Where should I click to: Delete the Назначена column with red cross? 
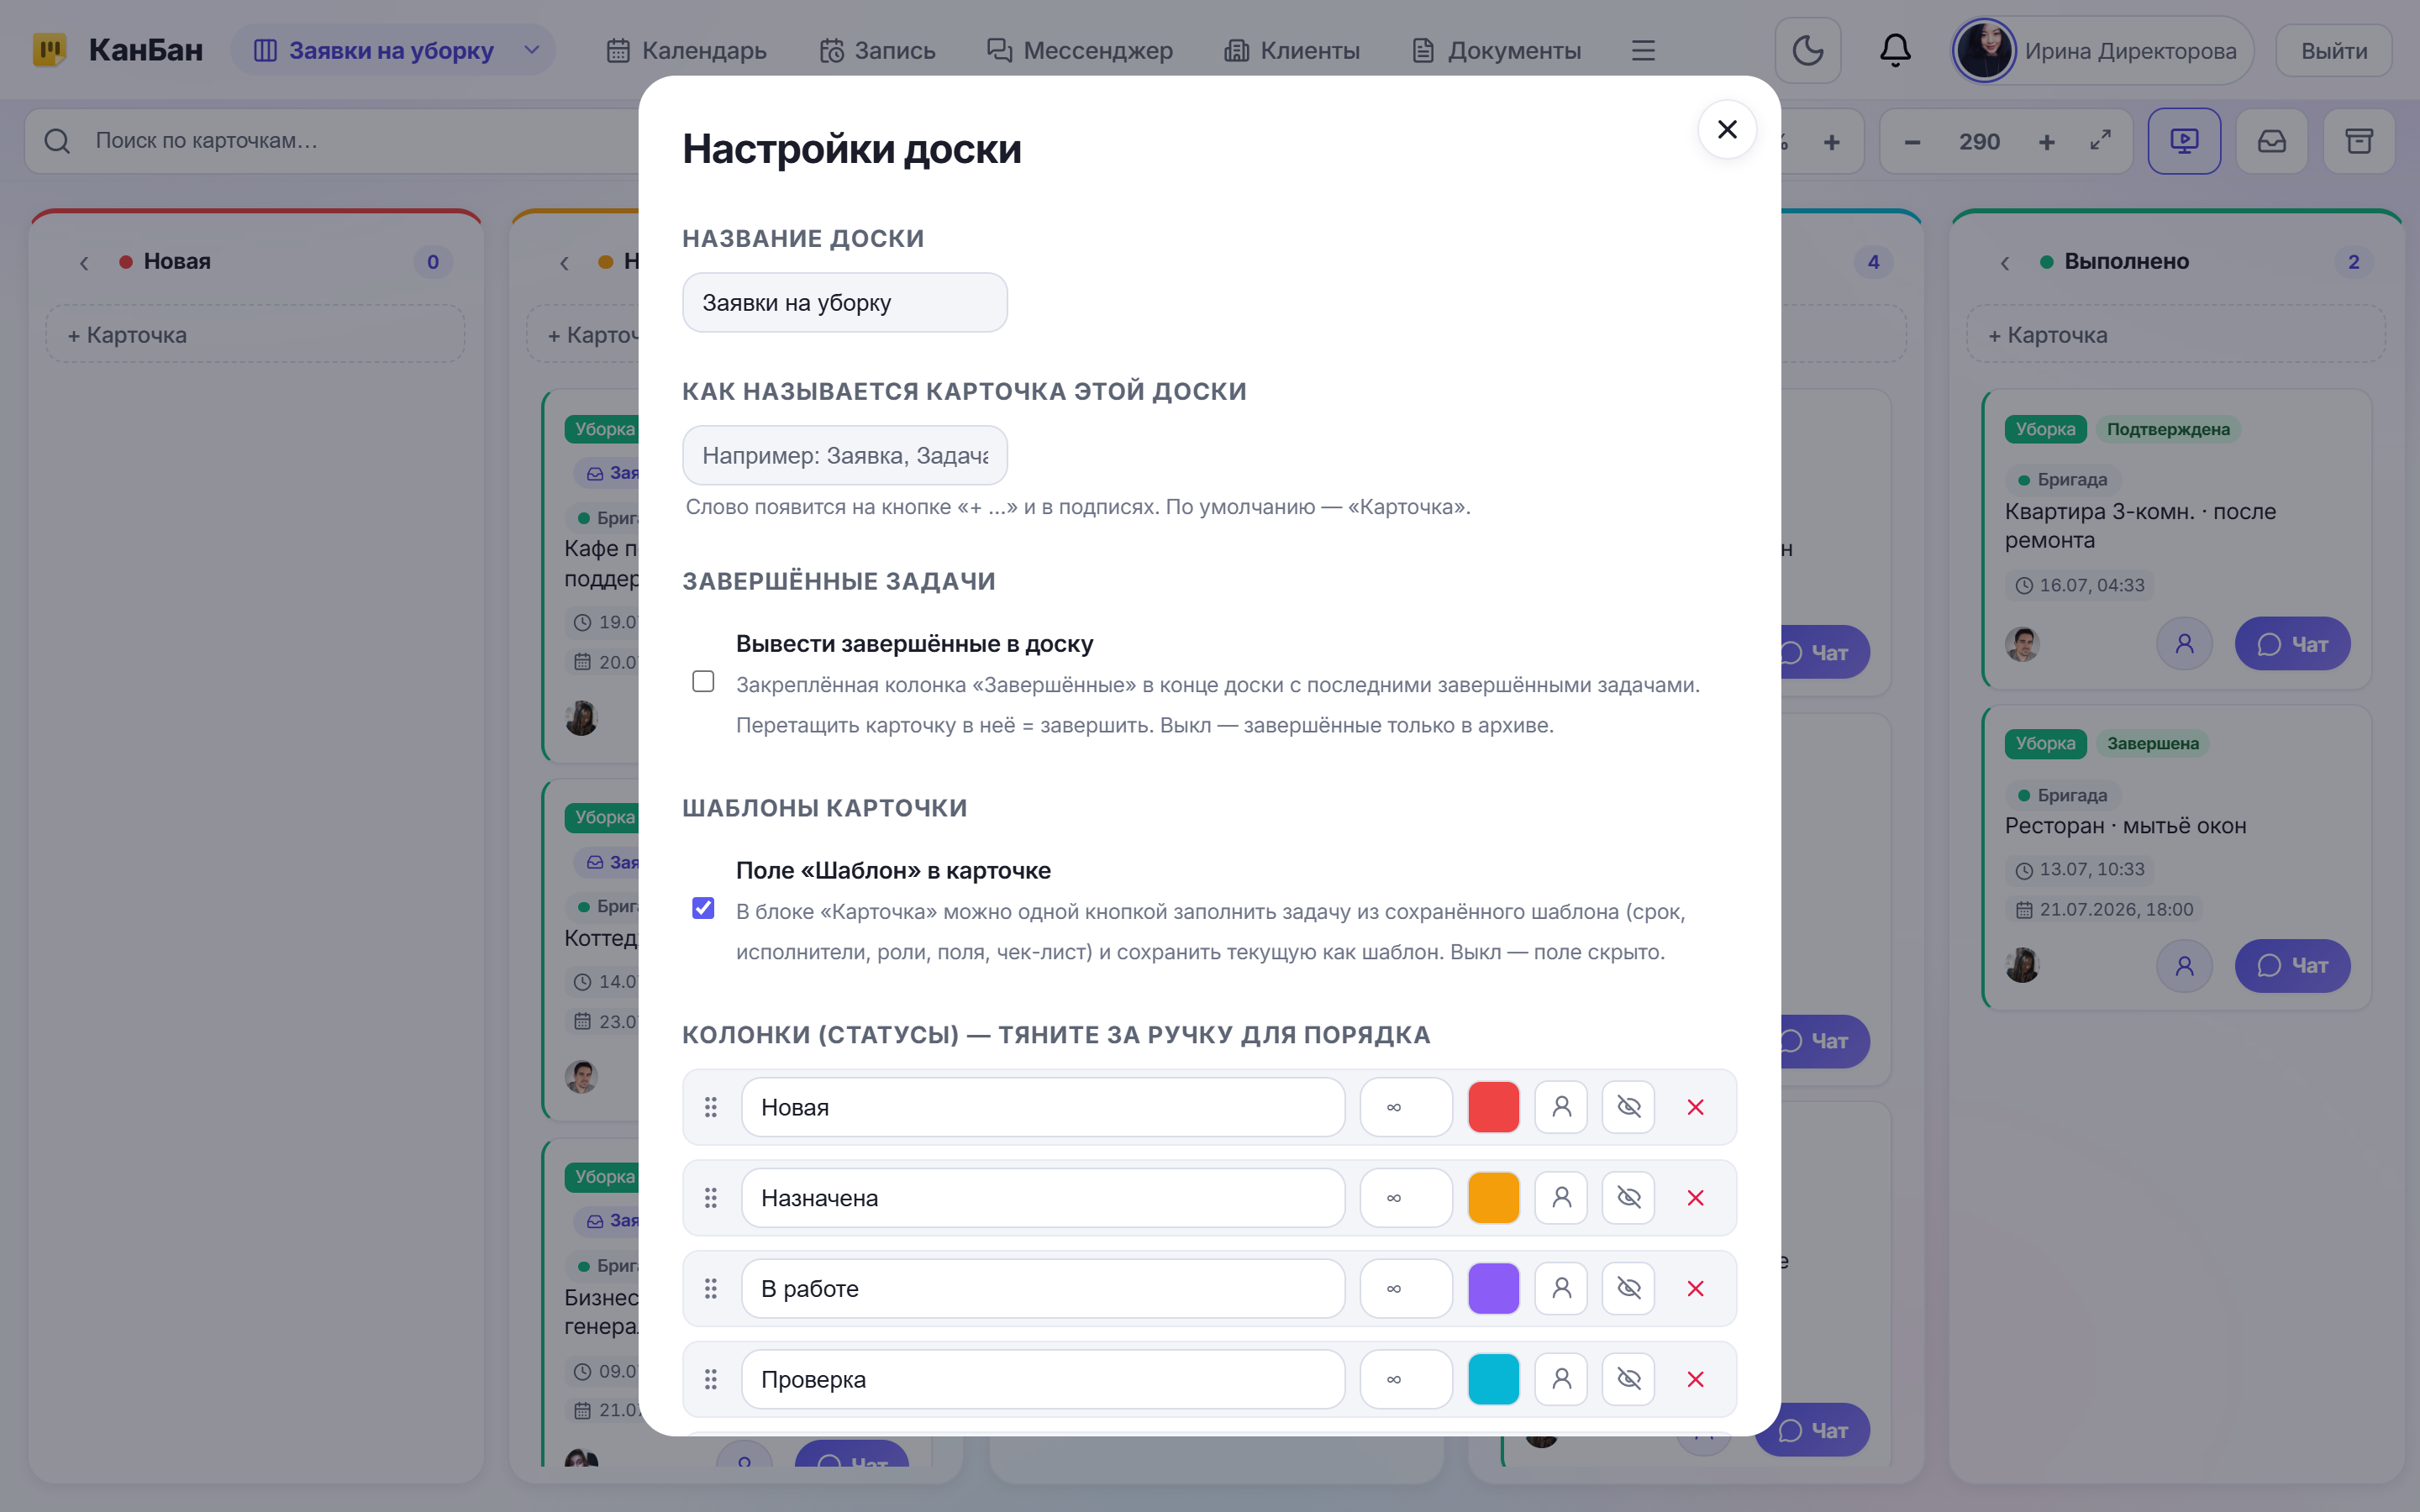1695,1198
